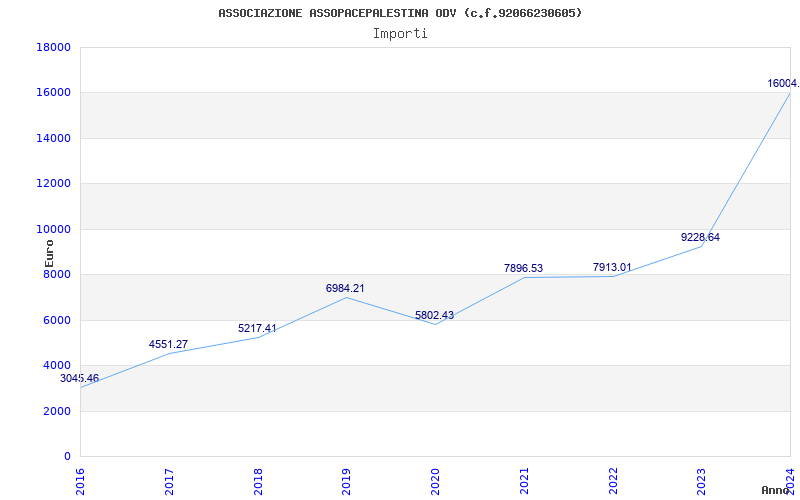Click the 2018 x-axis label
Image resolution: width=800 pixels, height=500 pixels.
pyautogui.click(x=258, y=482)
